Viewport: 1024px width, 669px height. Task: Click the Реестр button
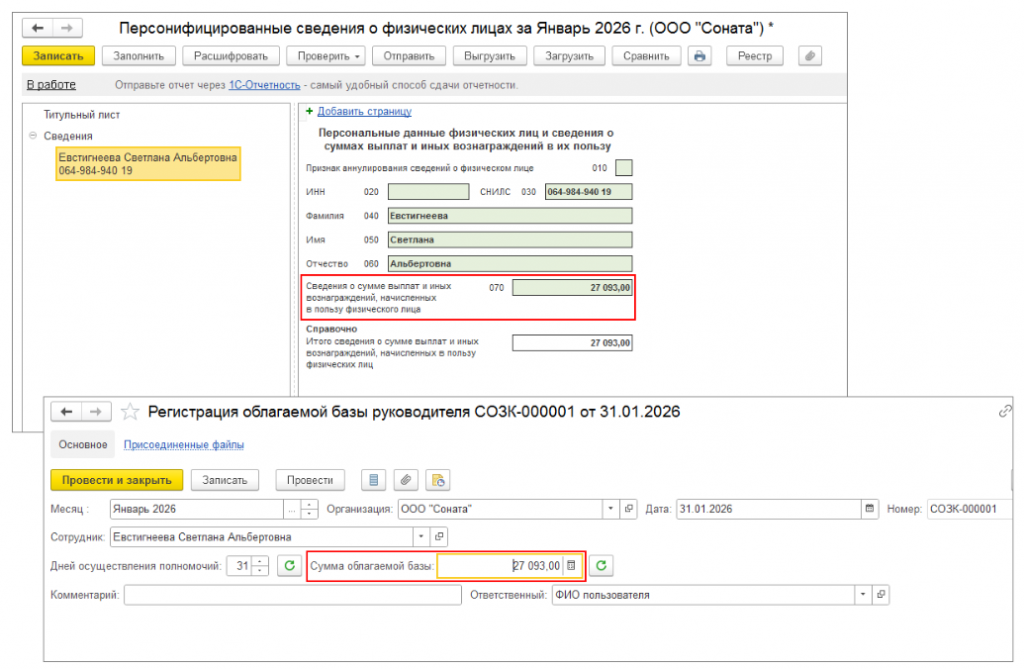[755, 56]
